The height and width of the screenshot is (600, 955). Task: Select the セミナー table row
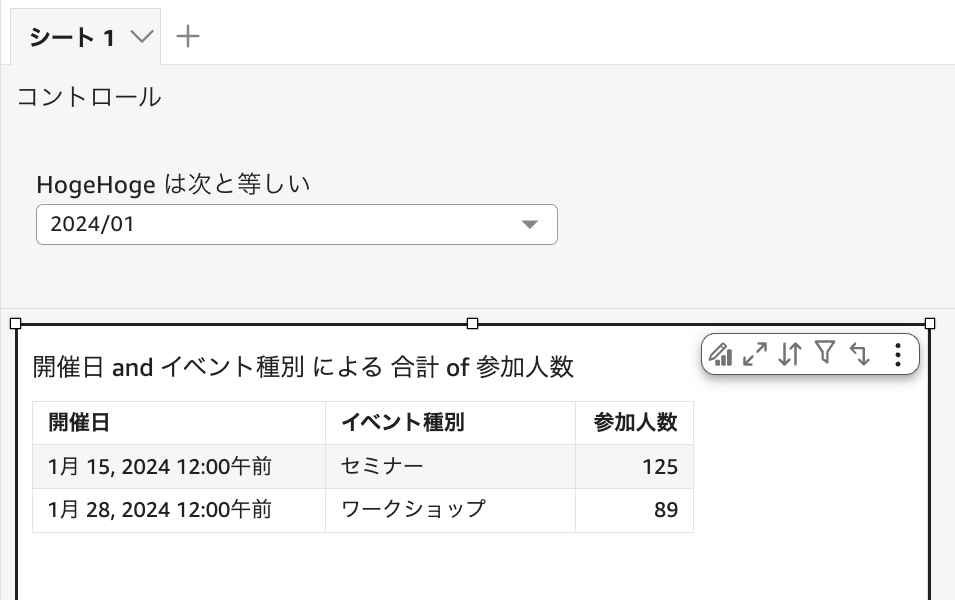(x=300, y=463)
